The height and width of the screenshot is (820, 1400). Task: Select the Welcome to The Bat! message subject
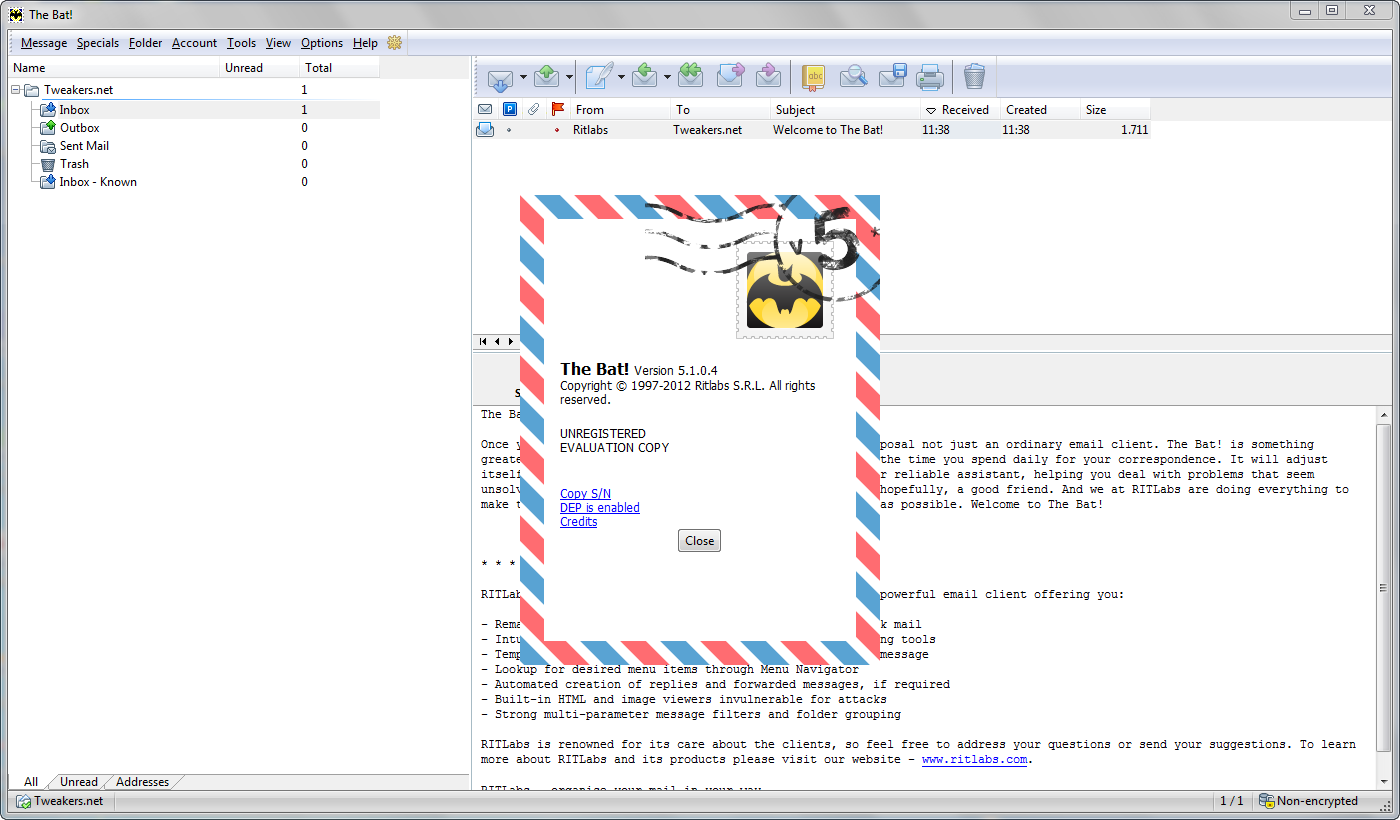(828, 130)
